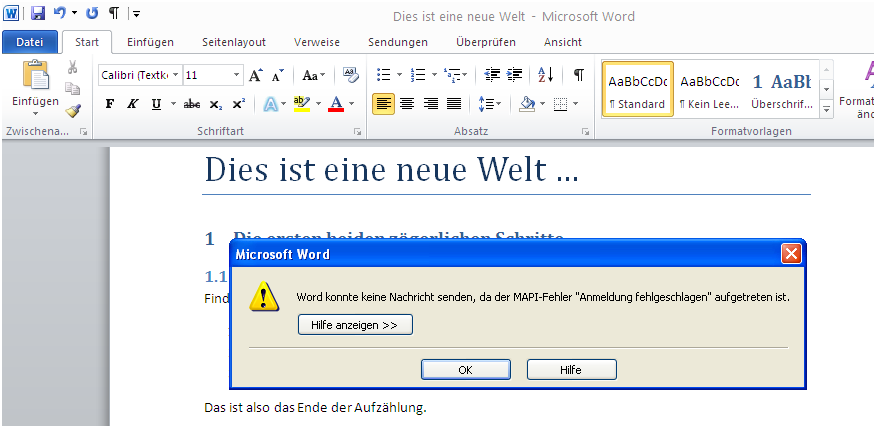This screenshot has width=874, height=426.
Task: Apply the Kein Leerraum style
Action: coord(710,89)
